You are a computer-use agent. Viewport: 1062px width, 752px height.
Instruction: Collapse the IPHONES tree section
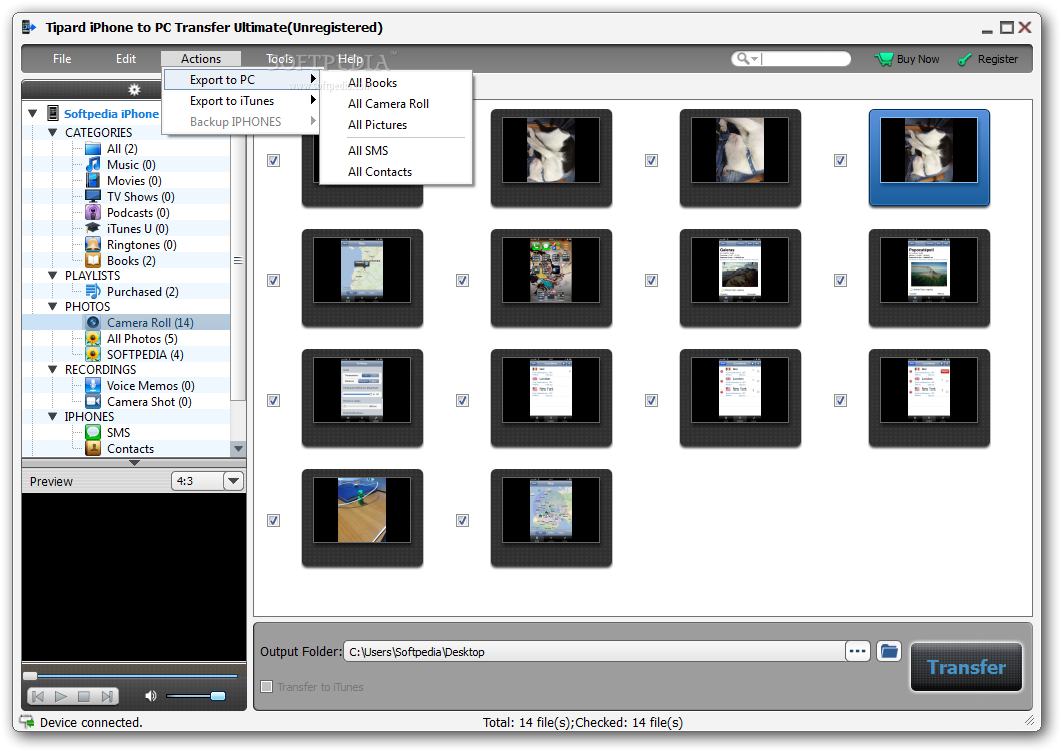(x=53, y=417)
